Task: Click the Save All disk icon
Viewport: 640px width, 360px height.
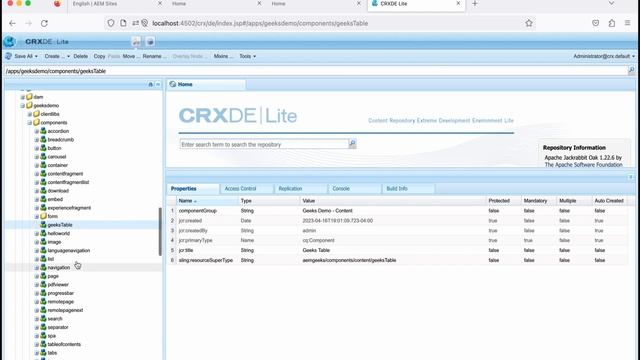Action: pyautogui.click(x=8, y=56)
